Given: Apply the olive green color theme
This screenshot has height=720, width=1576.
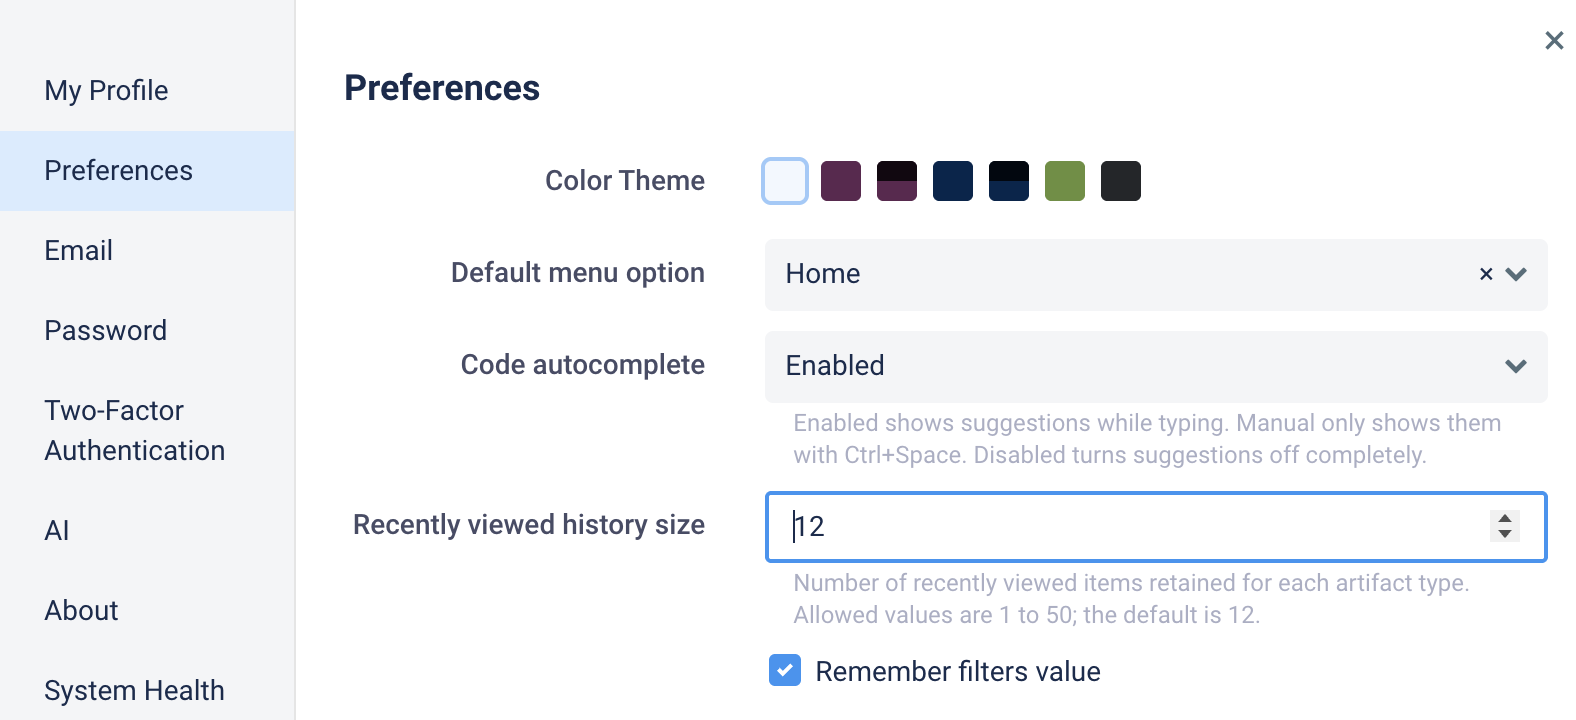Looking at the screenshot, I should click(1065, 181).
